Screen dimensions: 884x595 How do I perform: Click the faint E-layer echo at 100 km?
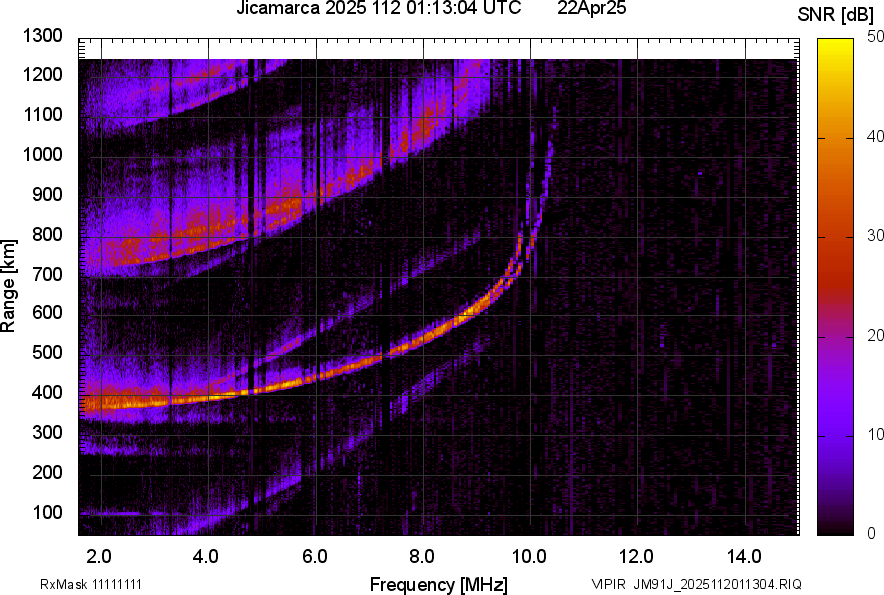[x=110, y=513]
